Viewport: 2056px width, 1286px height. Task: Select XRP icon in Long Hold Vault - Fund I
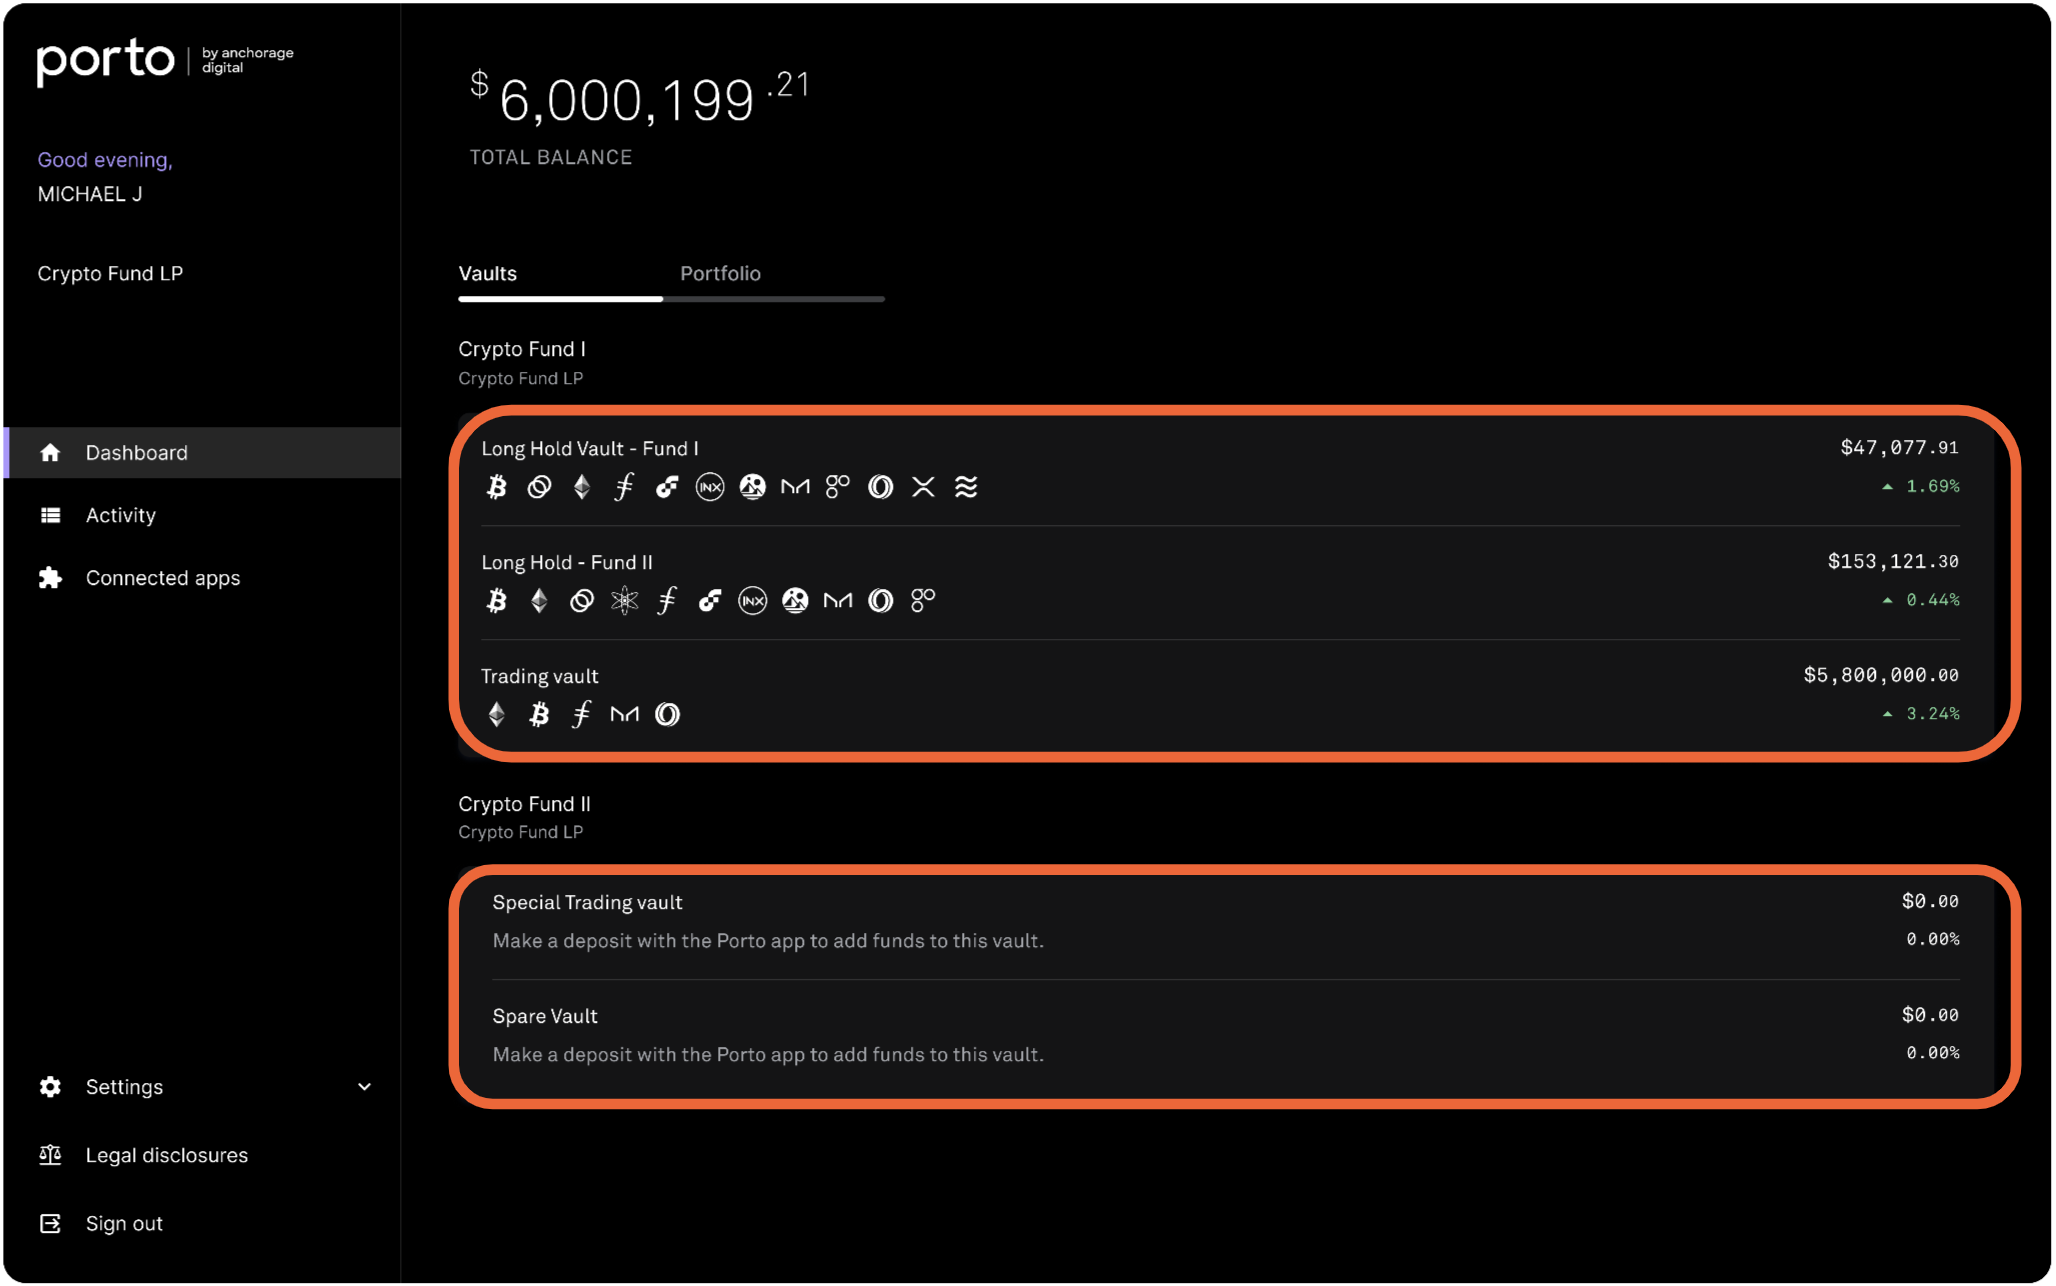coord(924,487)
